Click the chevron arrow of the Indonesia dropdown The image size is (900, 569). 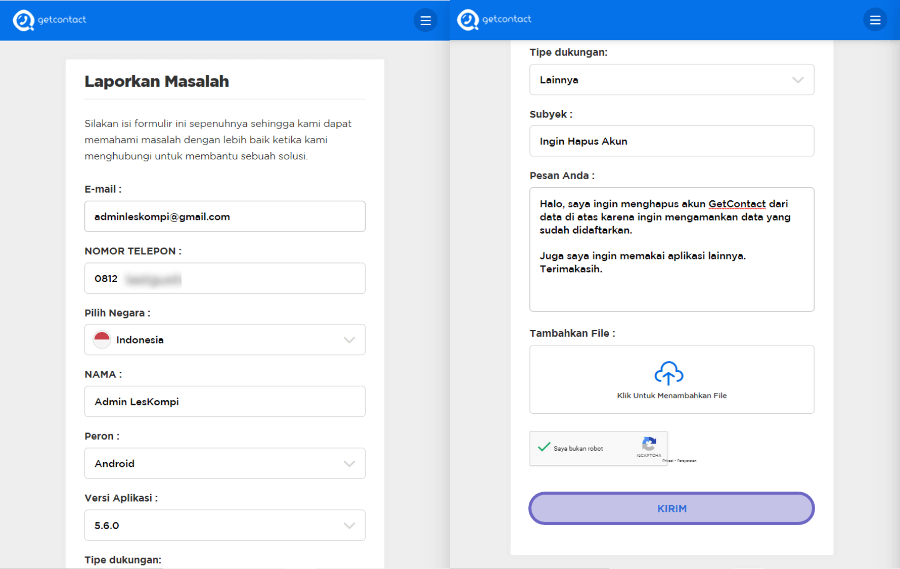tap(349, 340)
